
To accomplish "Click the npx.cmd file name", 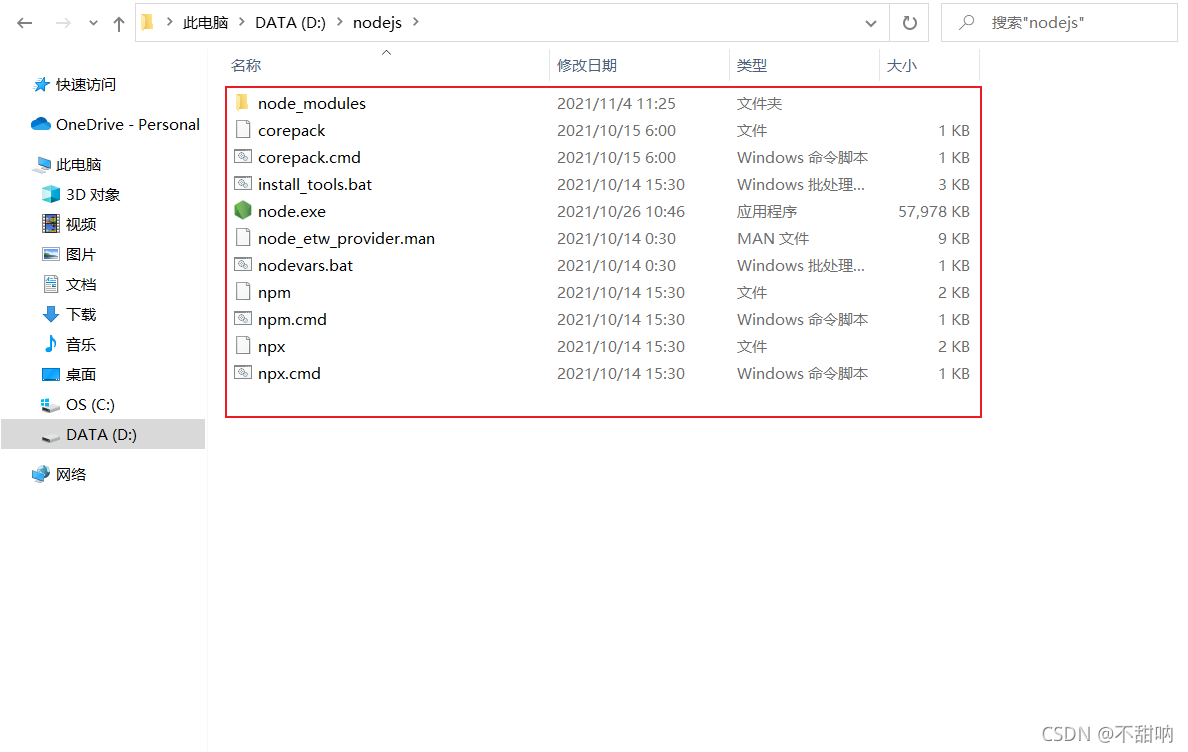I will 289,374.
